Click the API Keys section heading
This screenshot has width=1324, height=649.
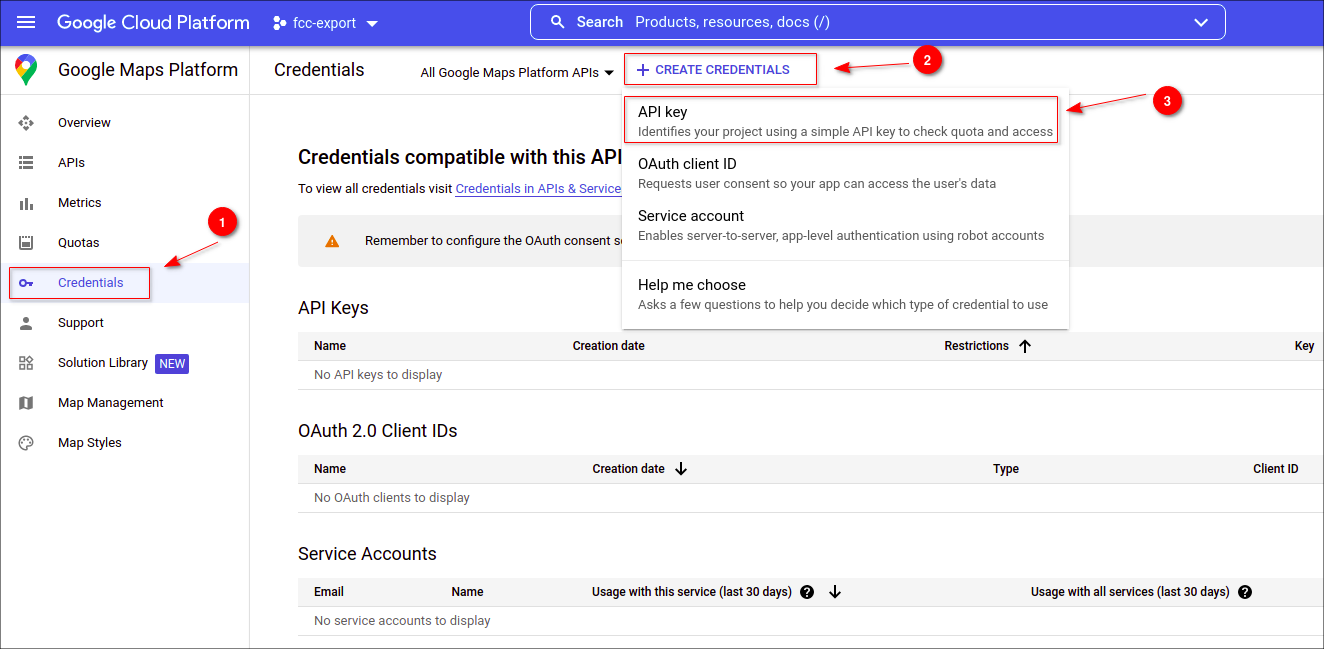[333, 308]
